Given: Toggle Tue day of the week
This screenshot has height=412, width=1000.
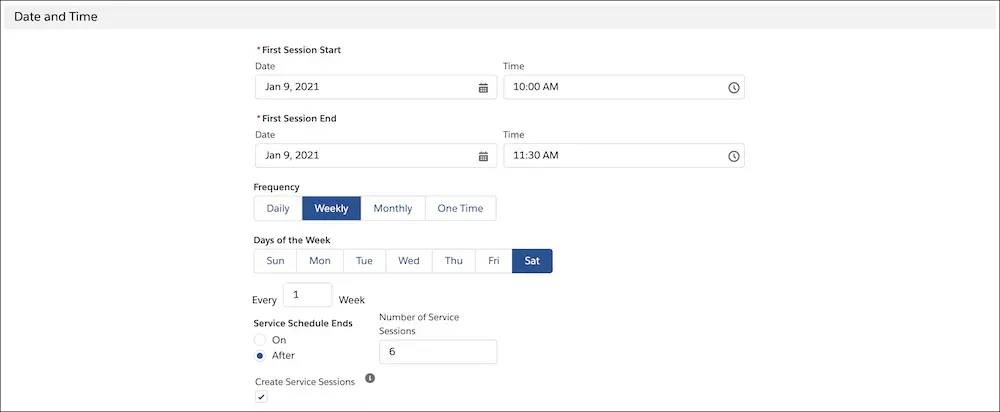Looking at the screenshot, I should coord(364,261).
